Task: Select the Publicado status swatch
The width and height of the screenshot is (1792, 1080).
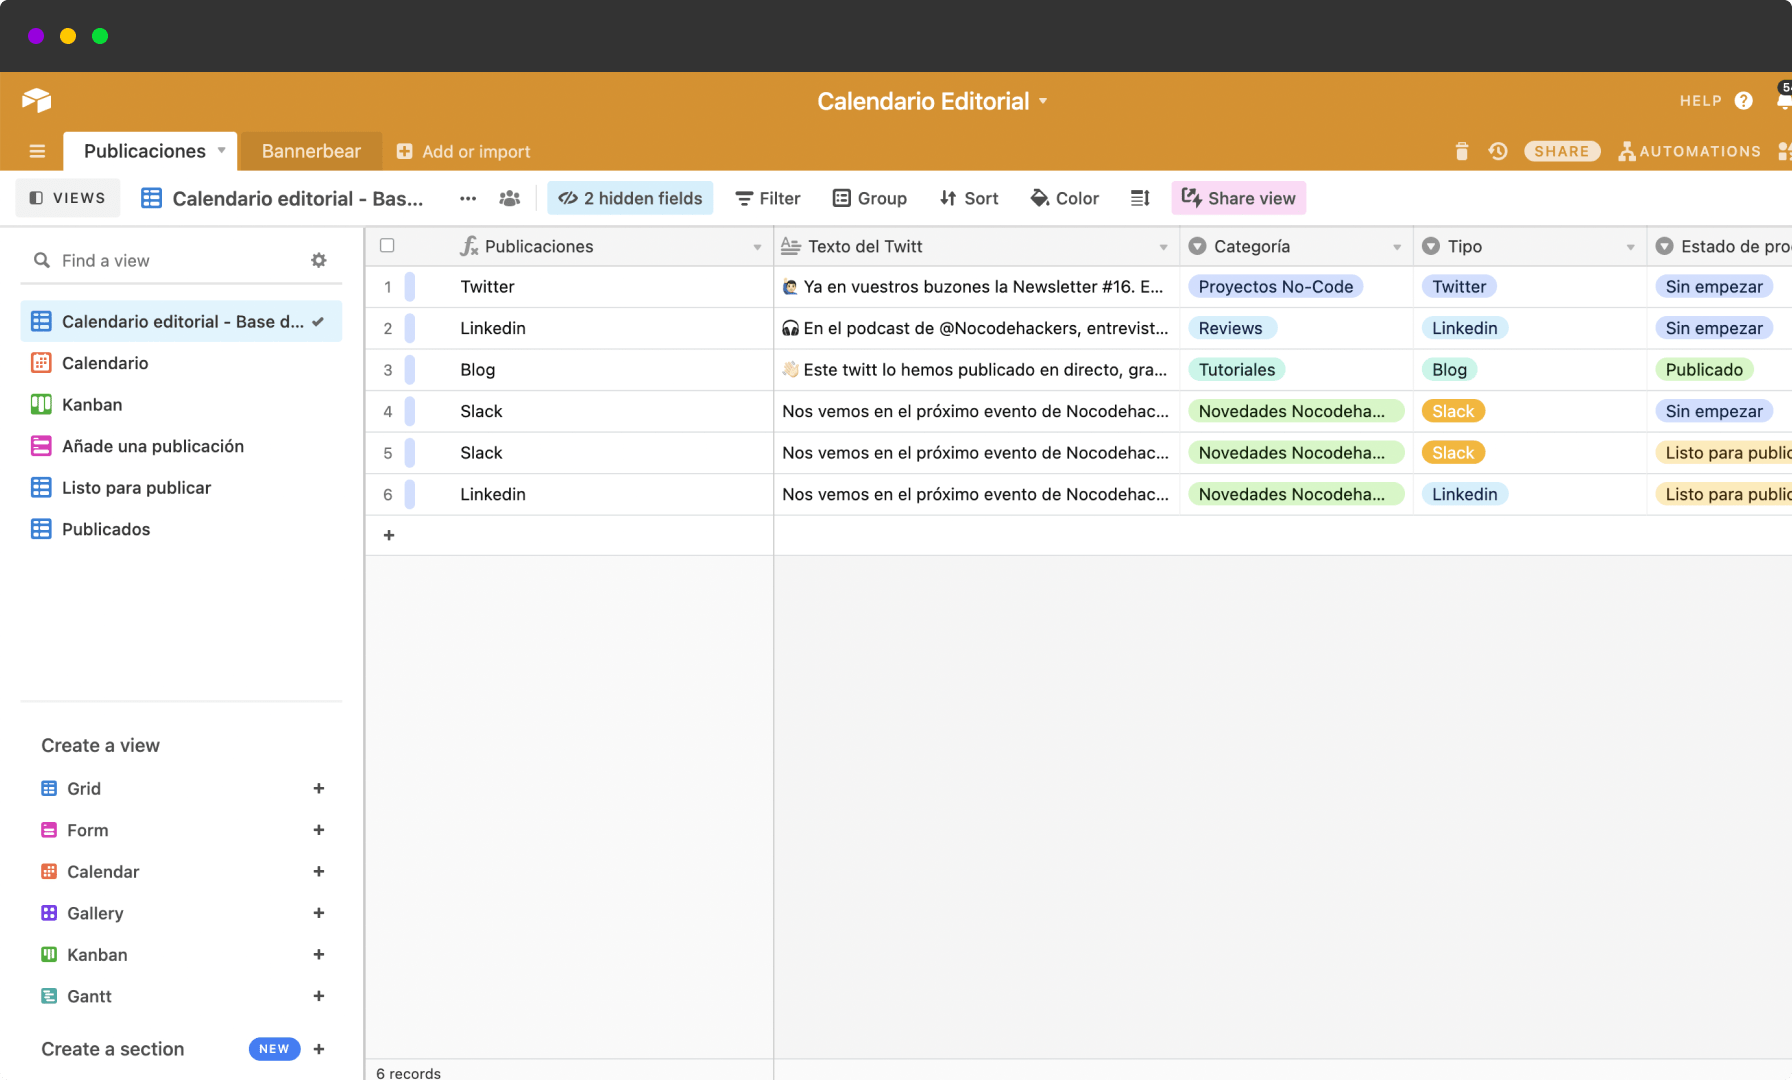Action: [1704, 369]
